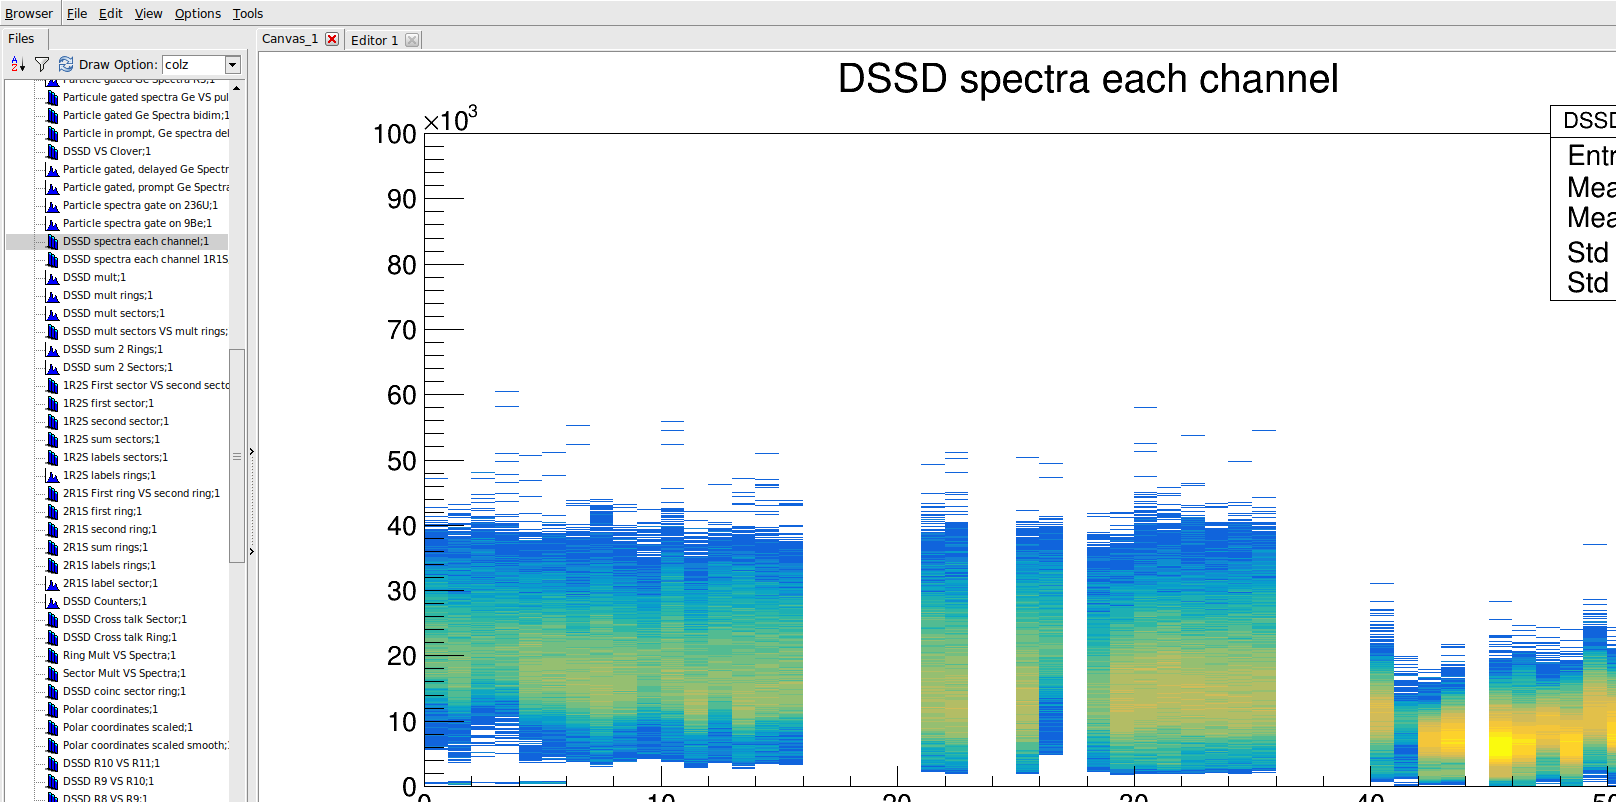Screen dimensions: 1616x802
Task: Click histogram icon beside DSSD Counters;1
Action: coord(52,602)
